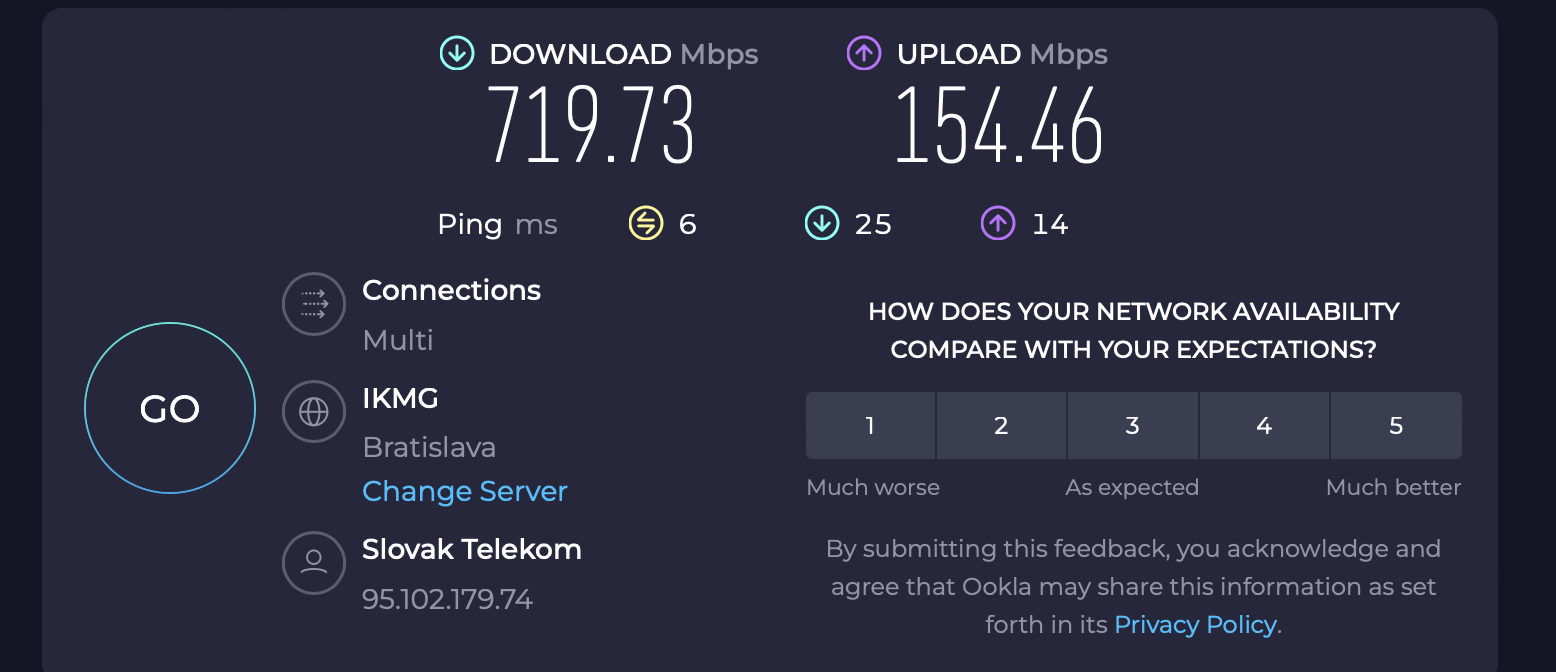This screenshot has width=1556, height=672.
Task: Click the purple upload arrow icon beside UPLOAD
Action: pos(864,53)
